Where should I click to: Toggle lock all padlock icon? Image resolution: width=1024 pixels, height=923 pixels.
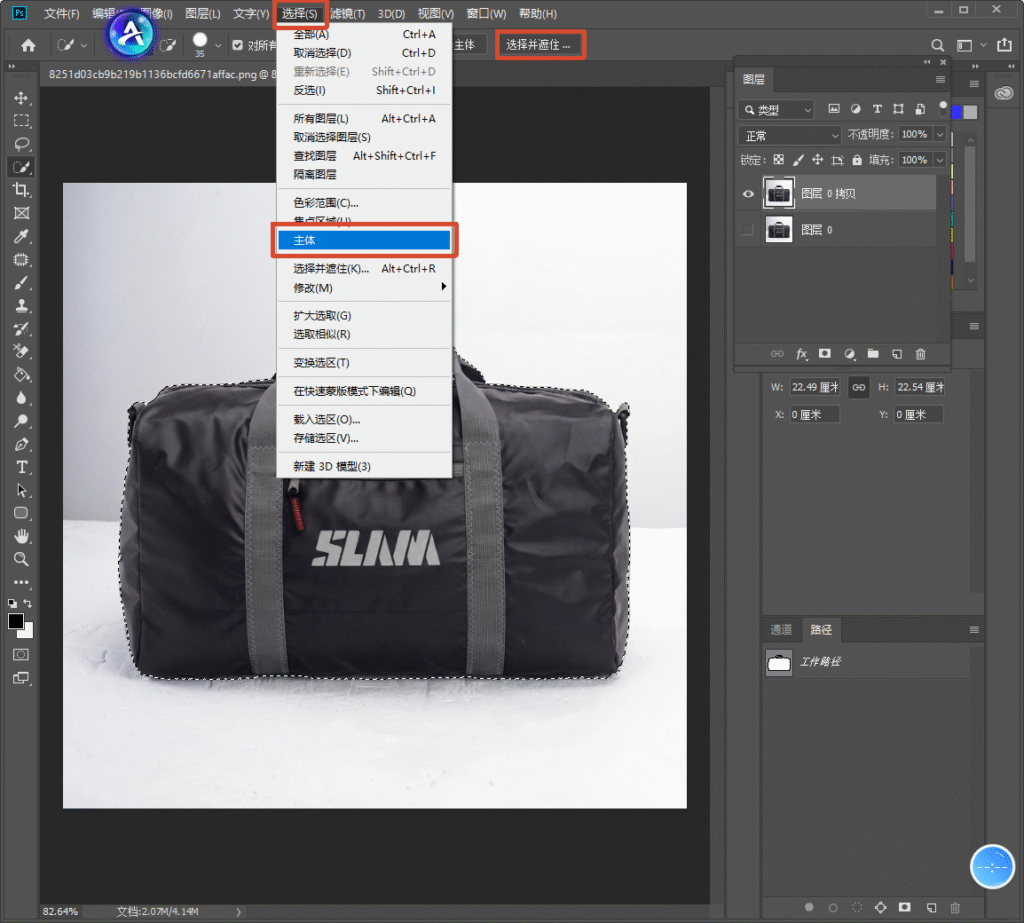857,160
